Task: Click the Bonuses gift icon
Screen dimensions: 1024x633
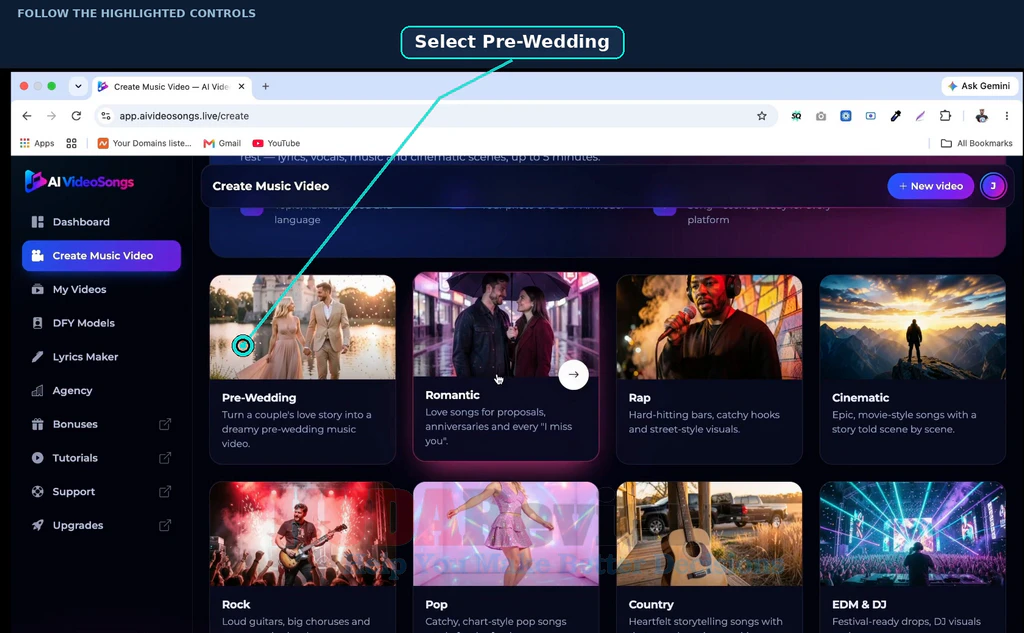Action: click(37, 424)
